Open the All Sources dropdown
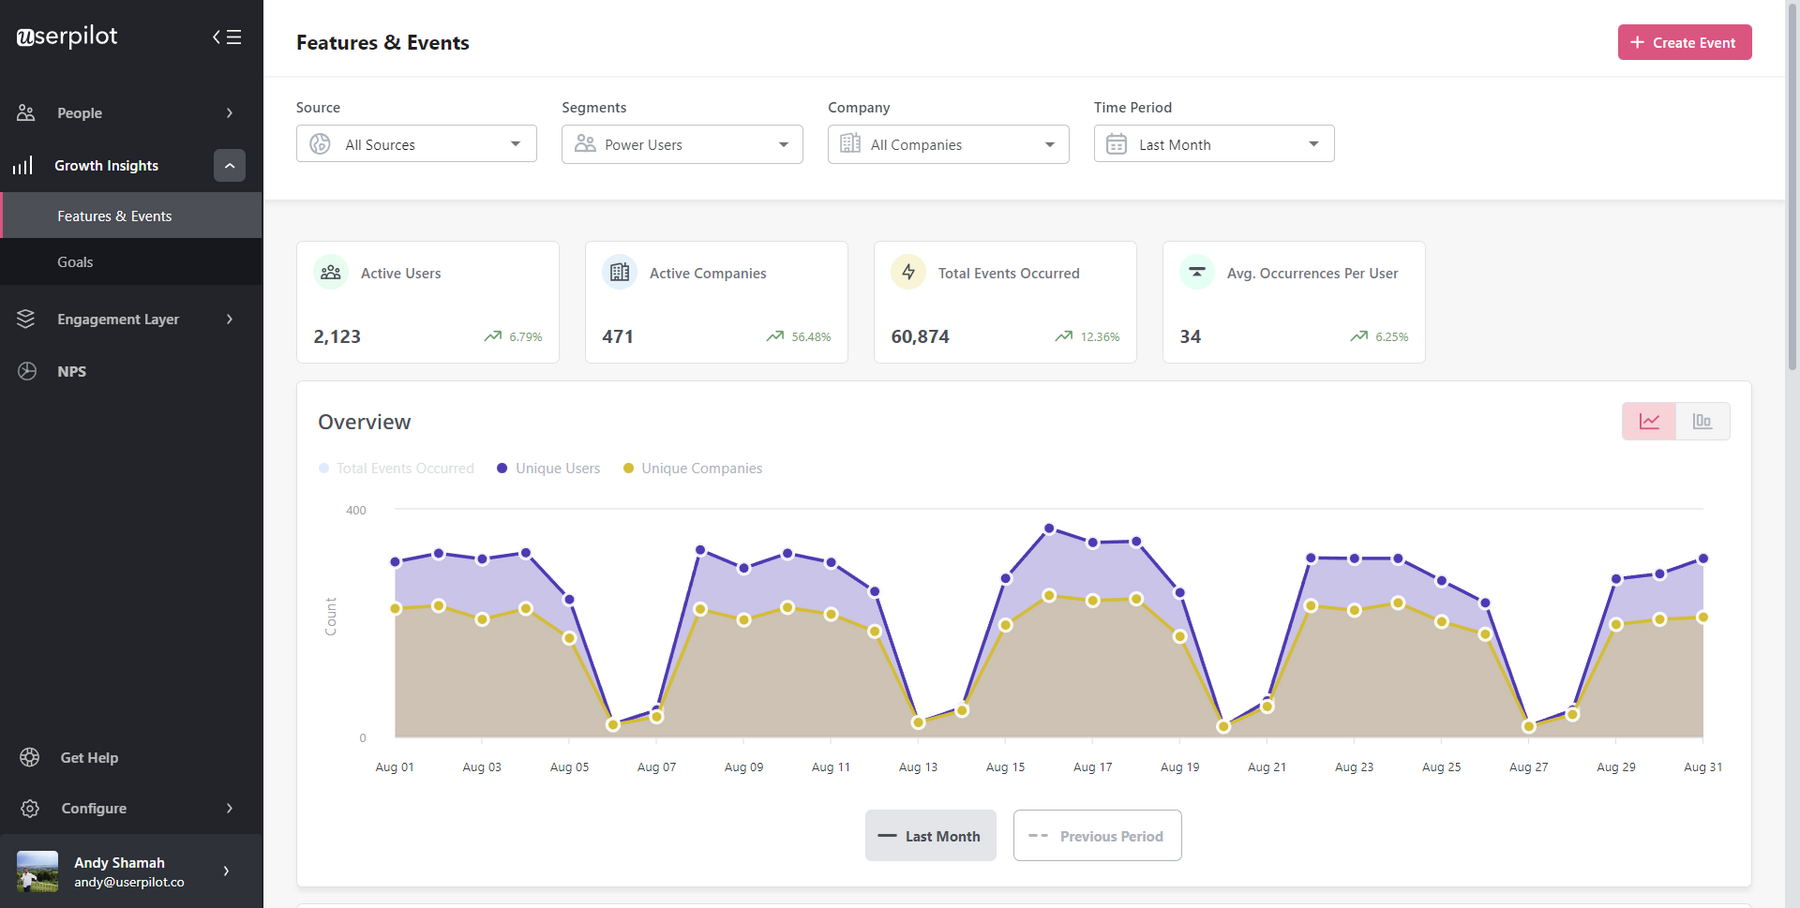Viewport: 1800px width, 908px height. pos(416,143)
